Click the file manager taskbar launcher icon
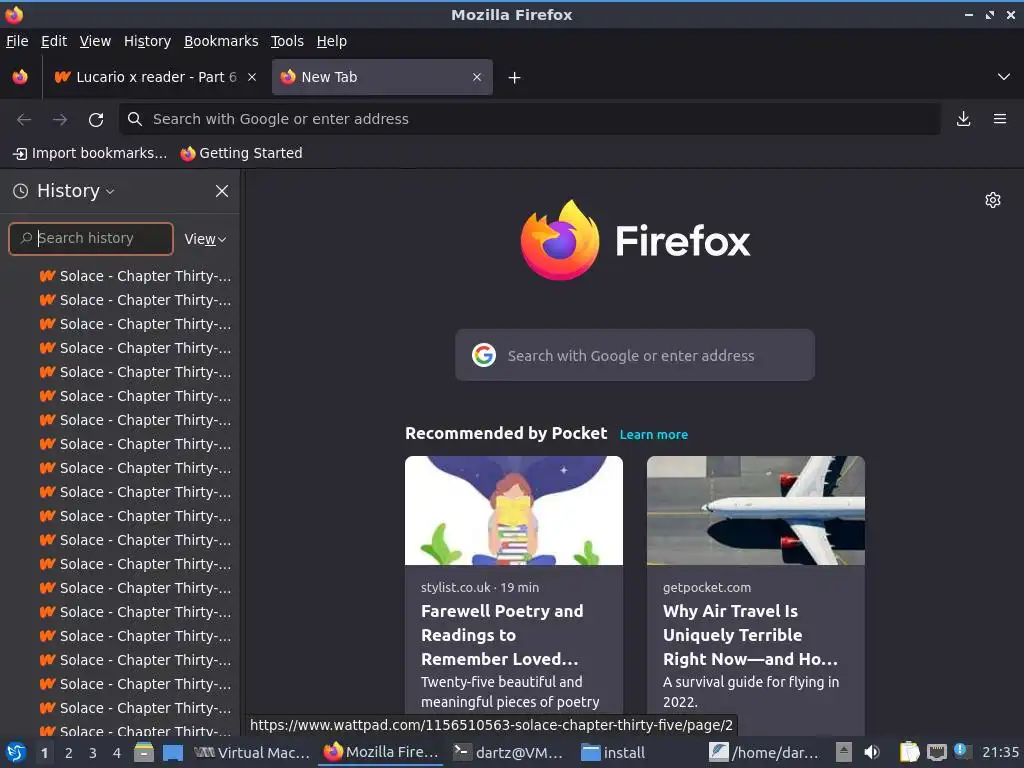This screenshot has height=768, width=1024. 144,752
